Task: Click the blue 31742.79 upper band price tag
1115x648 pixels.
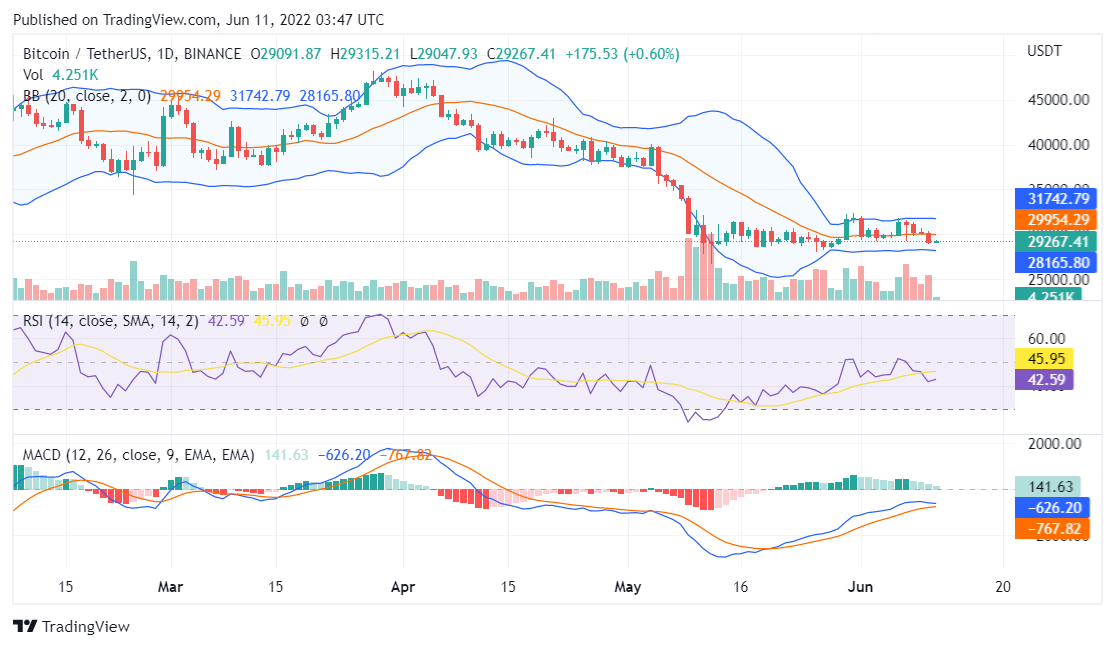Action: pyautogui.click(x=1056, y=199)
